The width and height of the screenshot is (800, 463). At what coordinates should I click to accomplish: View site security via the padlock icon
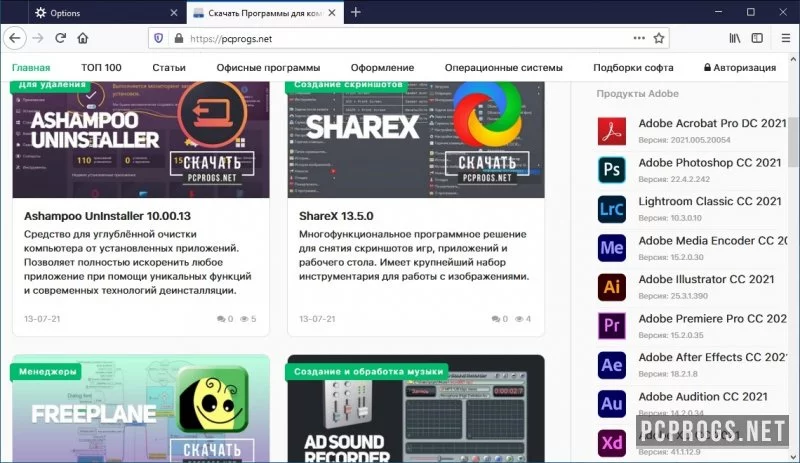click(179, 38)
